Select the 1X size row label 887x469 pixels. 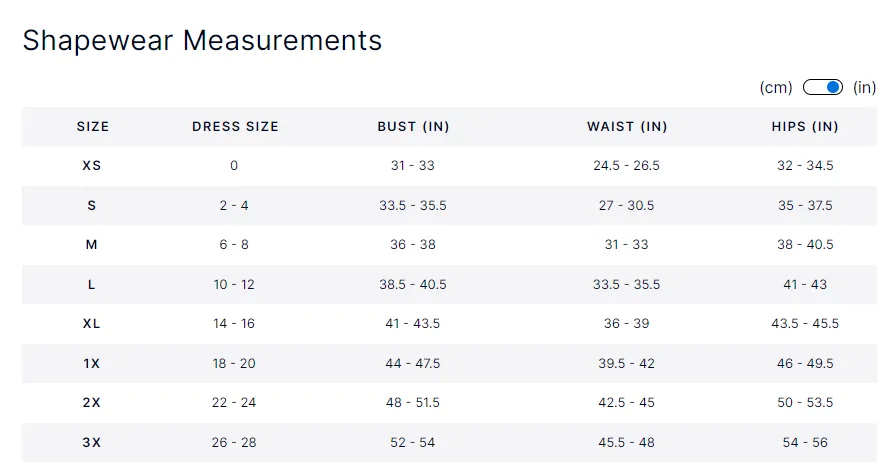pyautogui.click(x=92, y=363)
